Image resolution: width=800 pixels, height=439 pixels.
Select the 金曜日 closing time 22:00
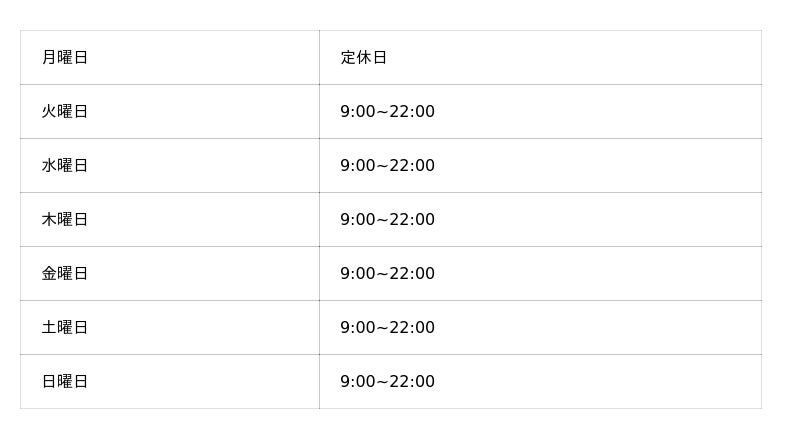[412, 274]
